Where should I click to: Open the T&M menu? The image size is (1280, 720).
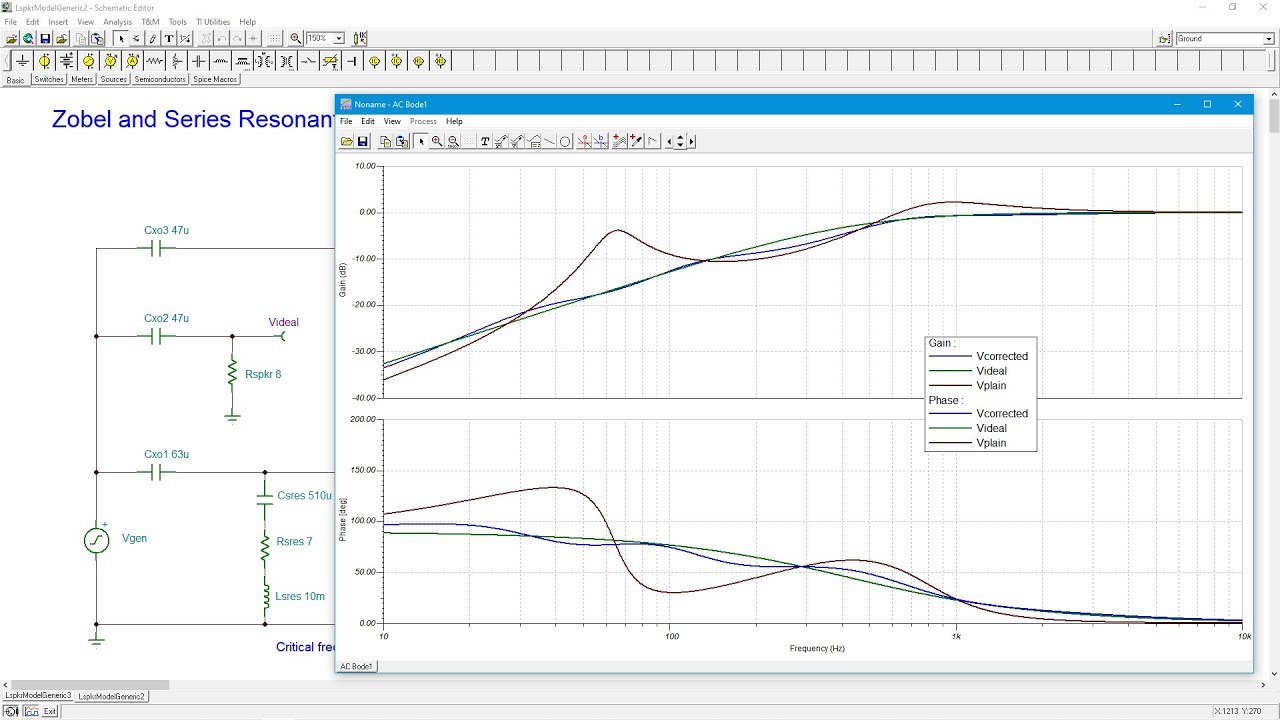150,22
